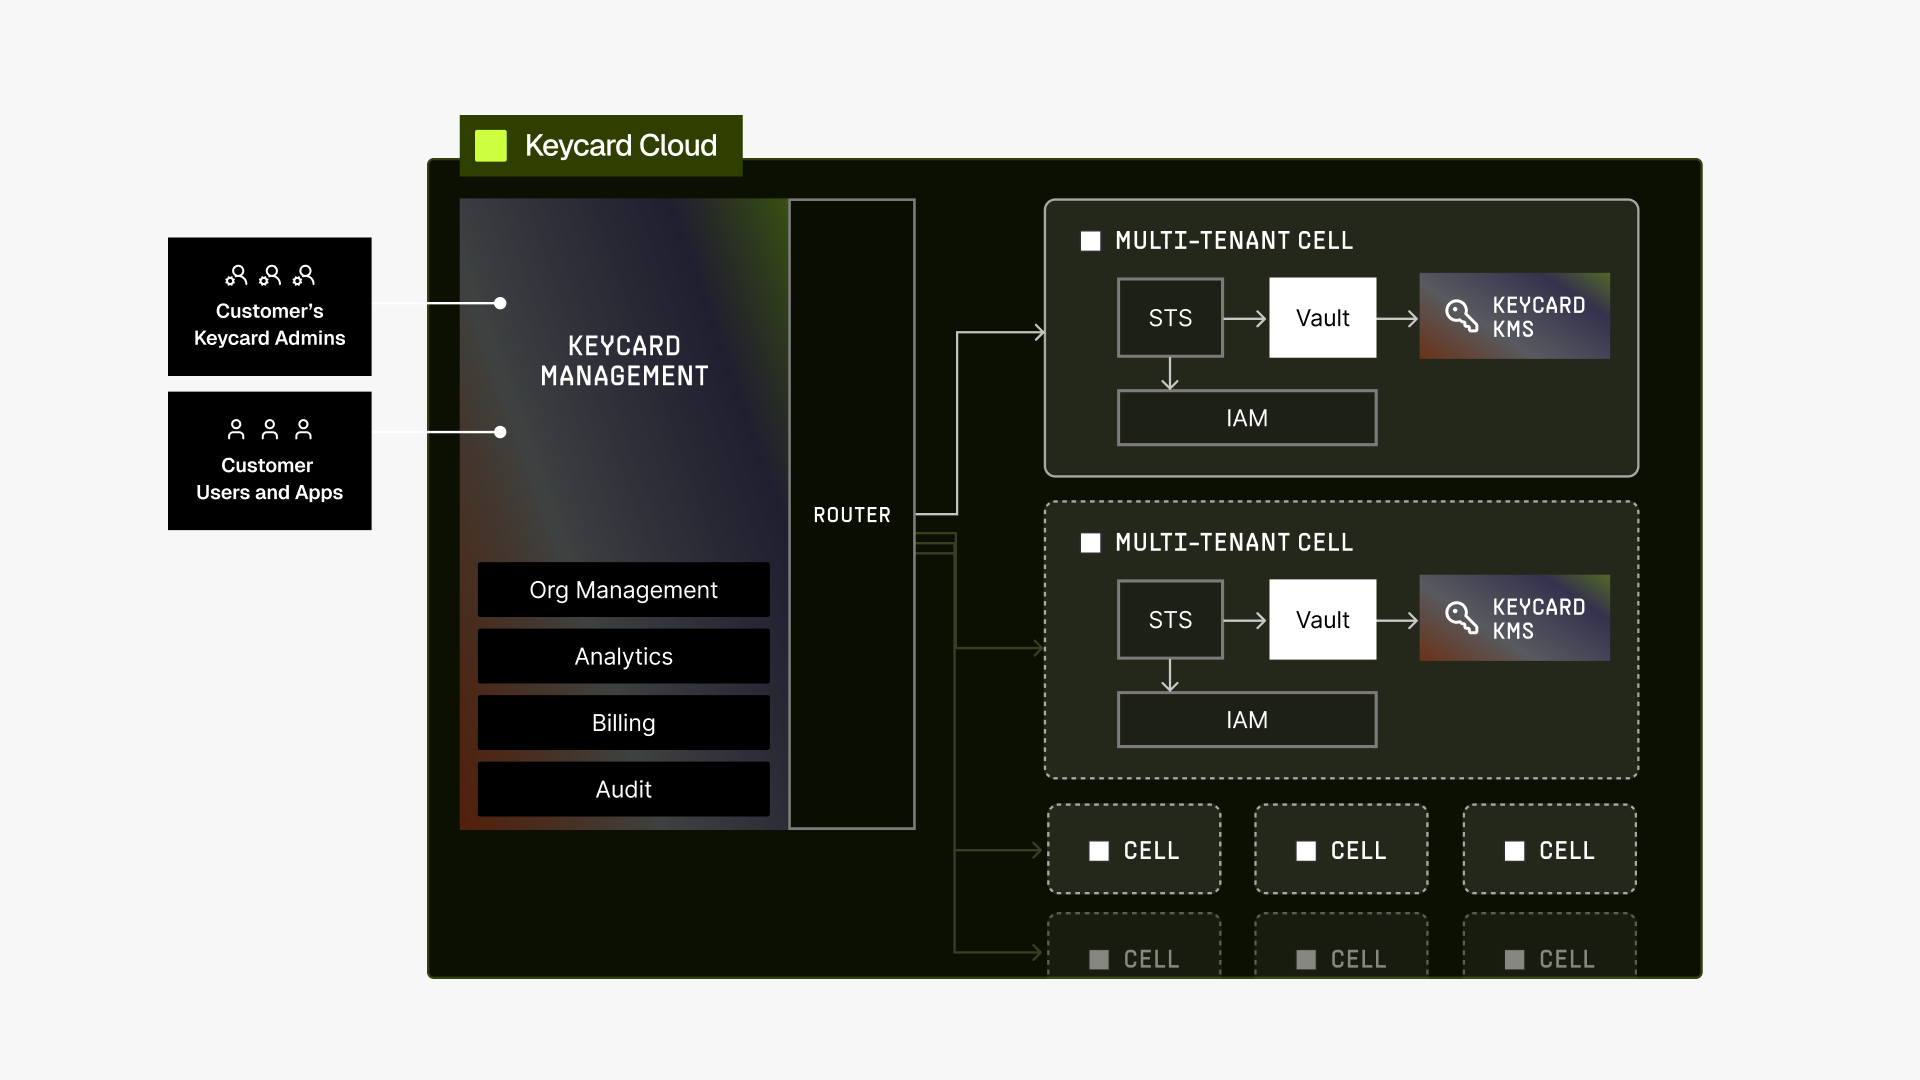The width and height of the screenshot is (1920, 1080).
Task: Select the admin users icon above Customer's Keycard Admins
Action: (269, 276)
